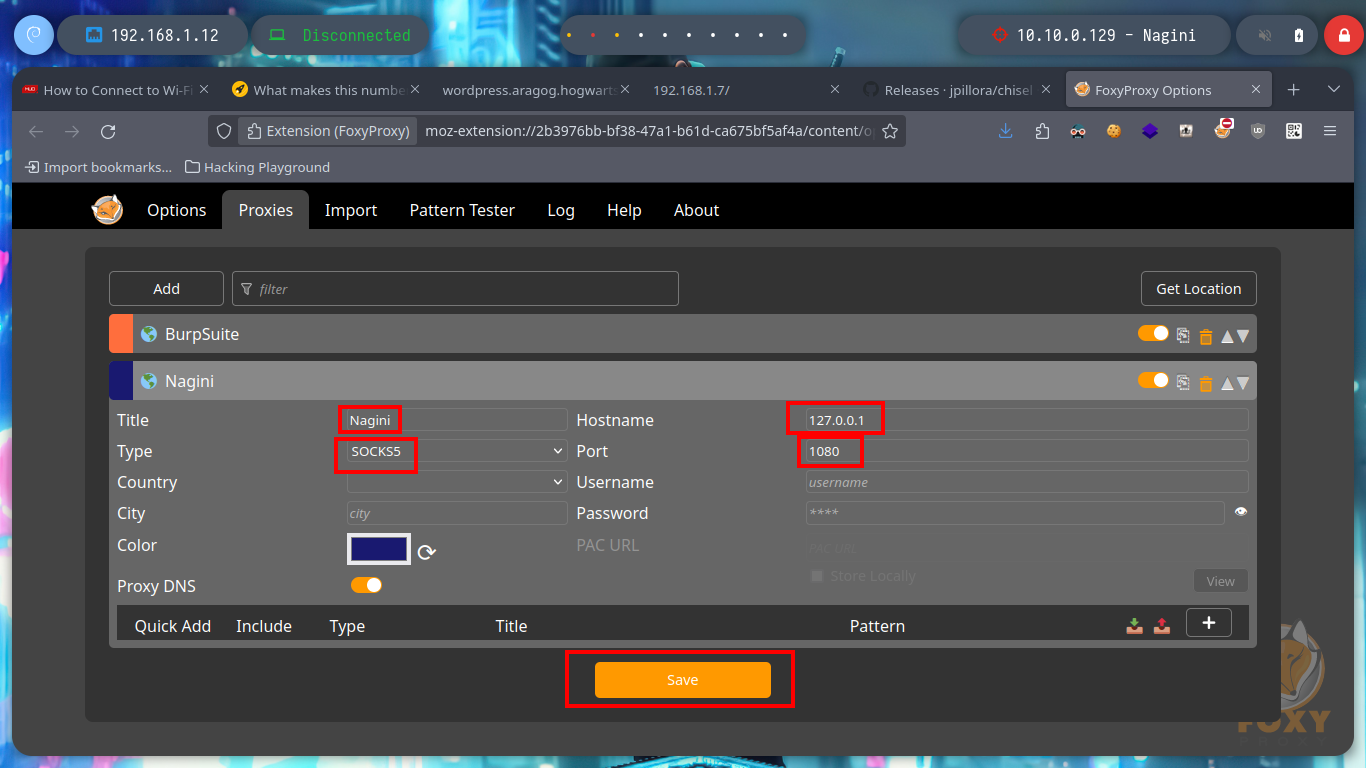Click the Add proxy button
This screenshot has height=768, width=1366.
166,288
